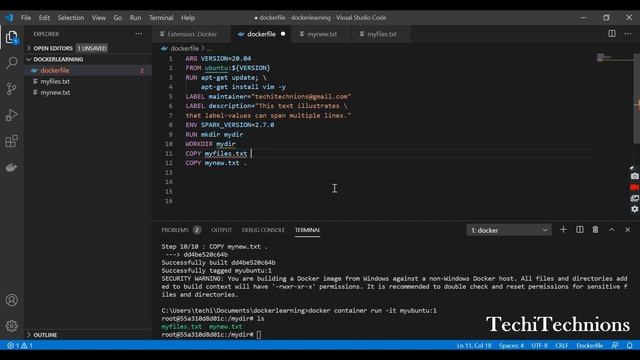Open the Problems panel tab
The height and width of the screenshot is (360, 640).
pos(181,230)
